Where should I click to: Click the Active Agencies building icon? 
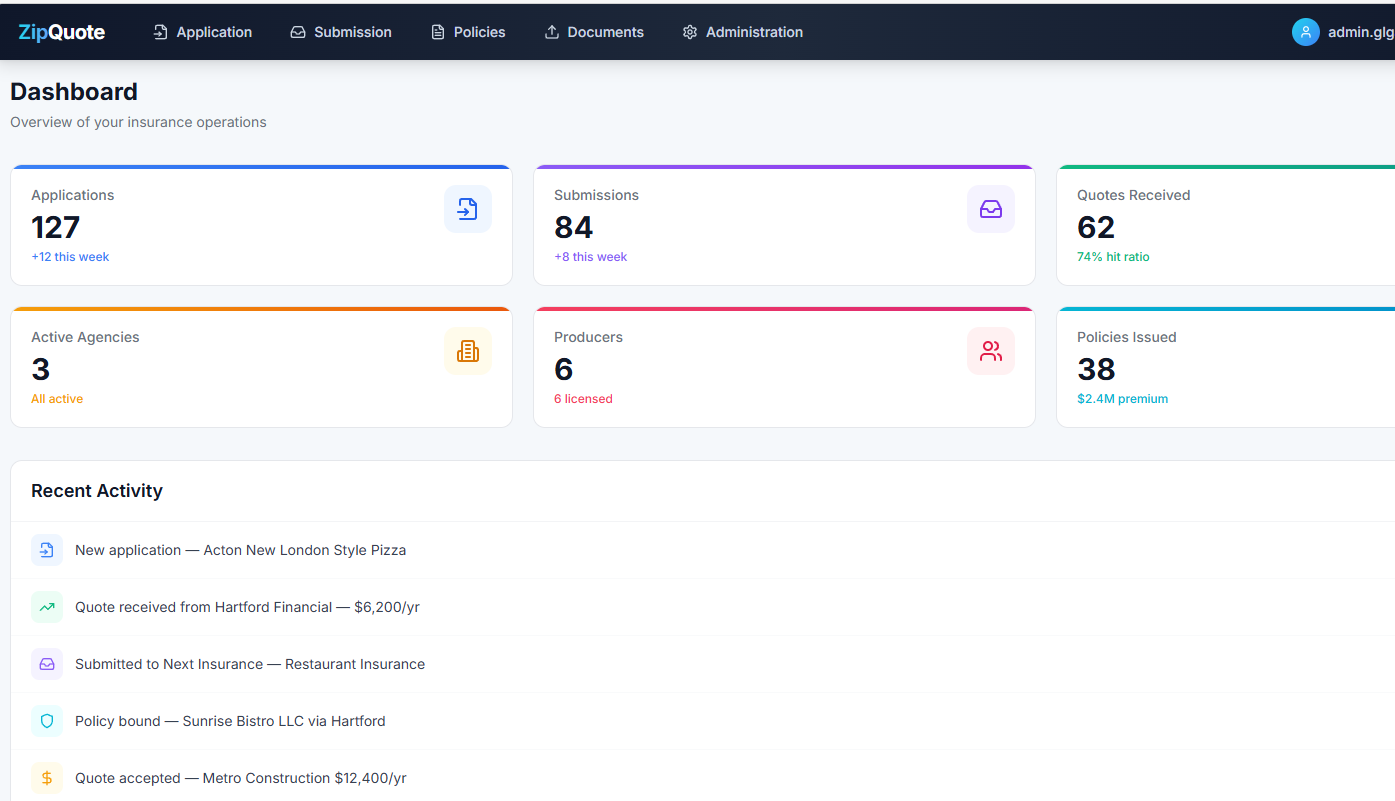click(x=468, y=351)
